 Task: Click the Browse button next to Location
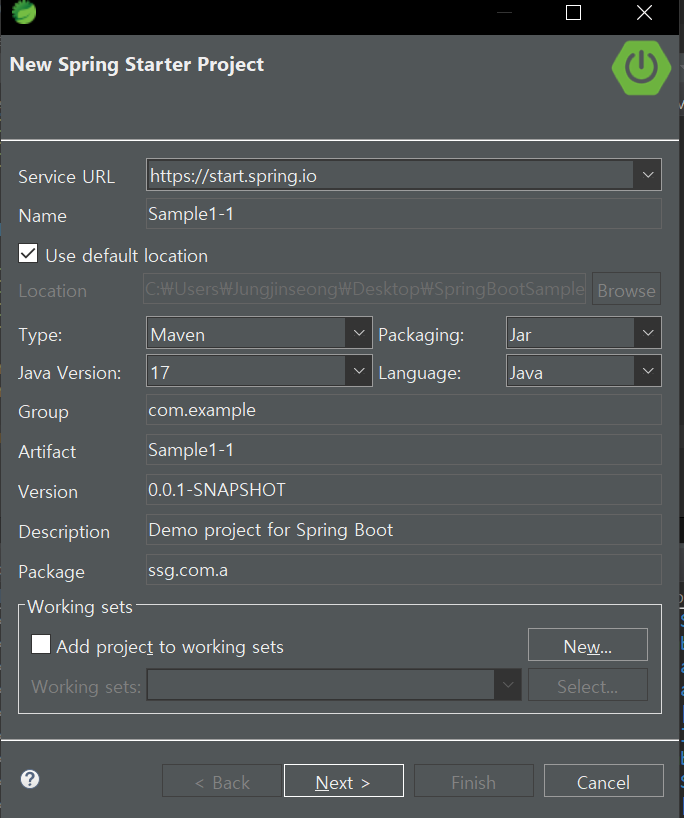coord(627,289)
